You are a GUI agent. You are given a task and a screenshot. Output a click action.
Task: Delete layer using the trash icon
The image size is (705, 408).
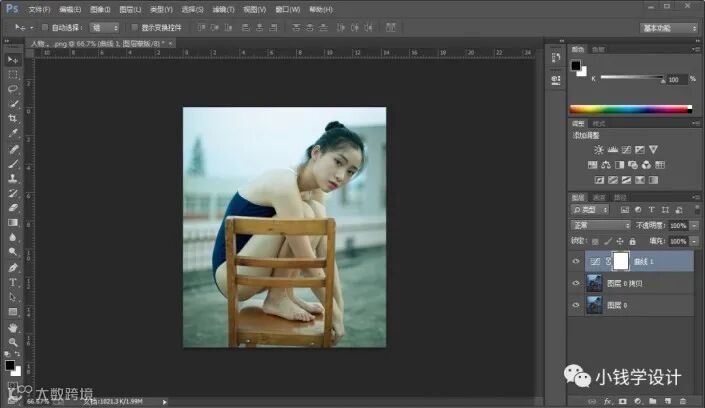683,401
